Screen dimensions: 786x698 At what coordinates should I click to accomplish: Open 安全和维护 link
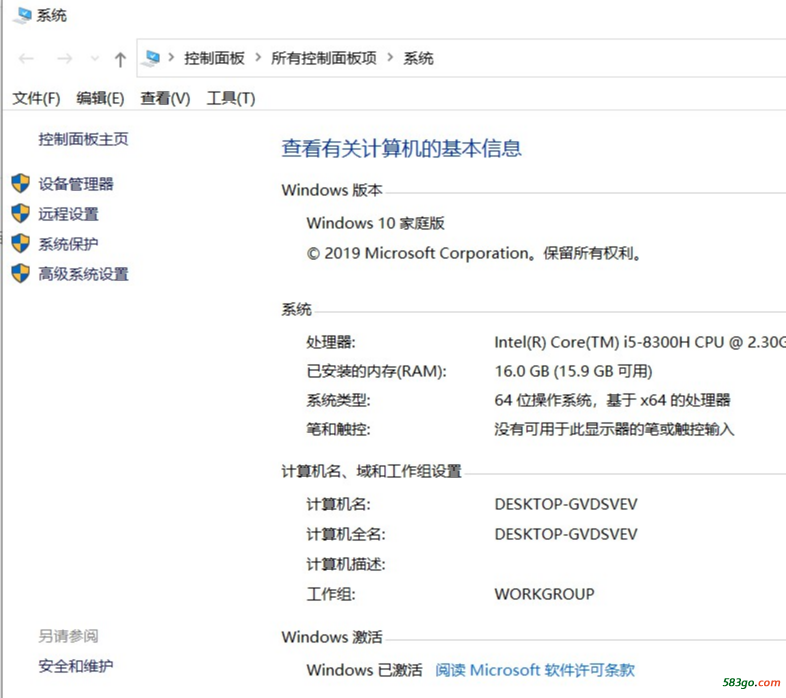click(76, 666)
